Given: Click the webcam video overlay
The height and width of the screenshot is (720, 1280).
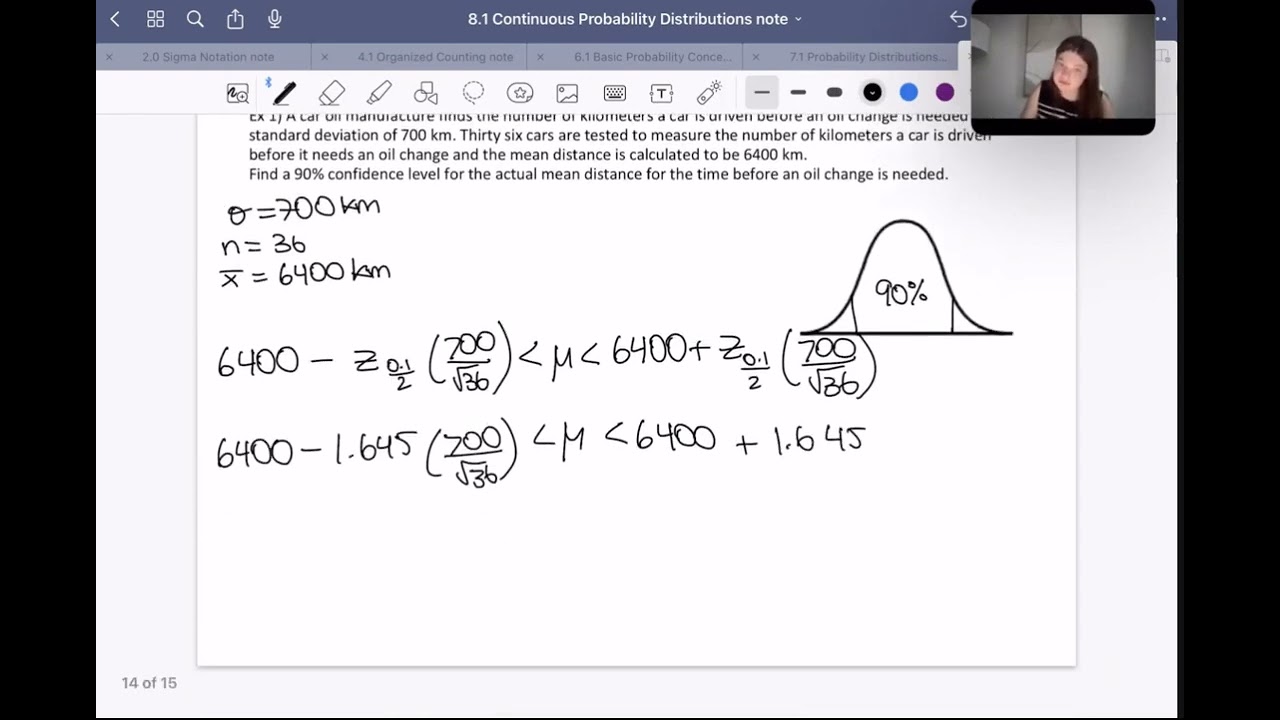Looking at the screenshot, I should click(1063, 67).
